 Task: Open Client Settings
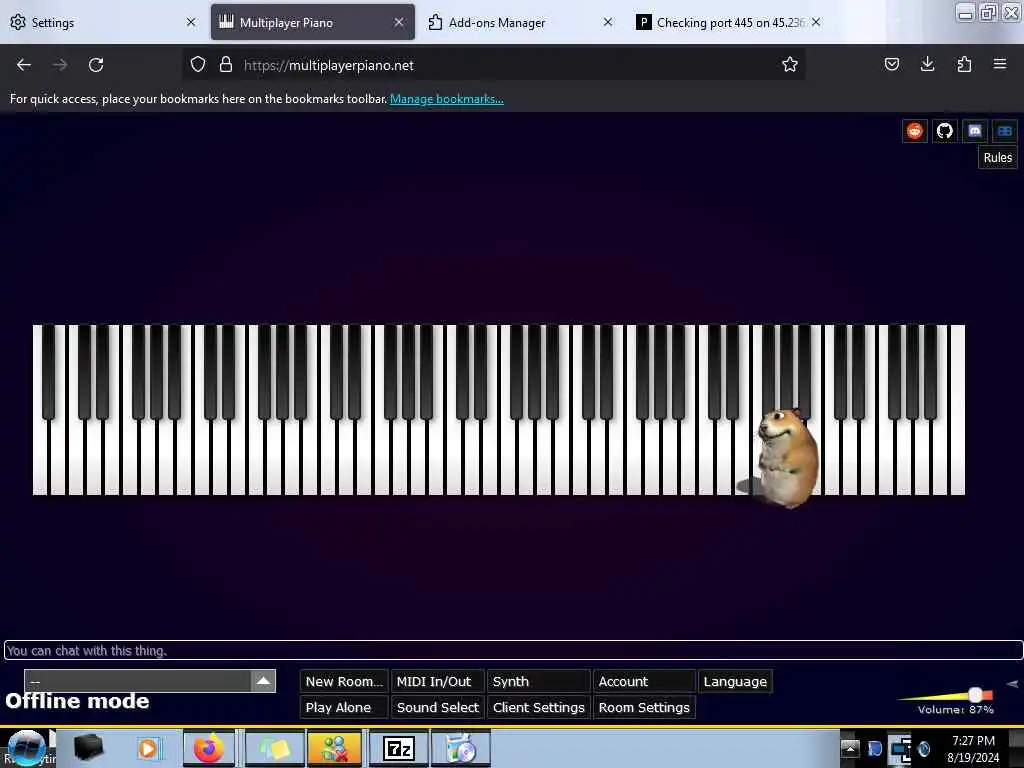tap(539, 707)
